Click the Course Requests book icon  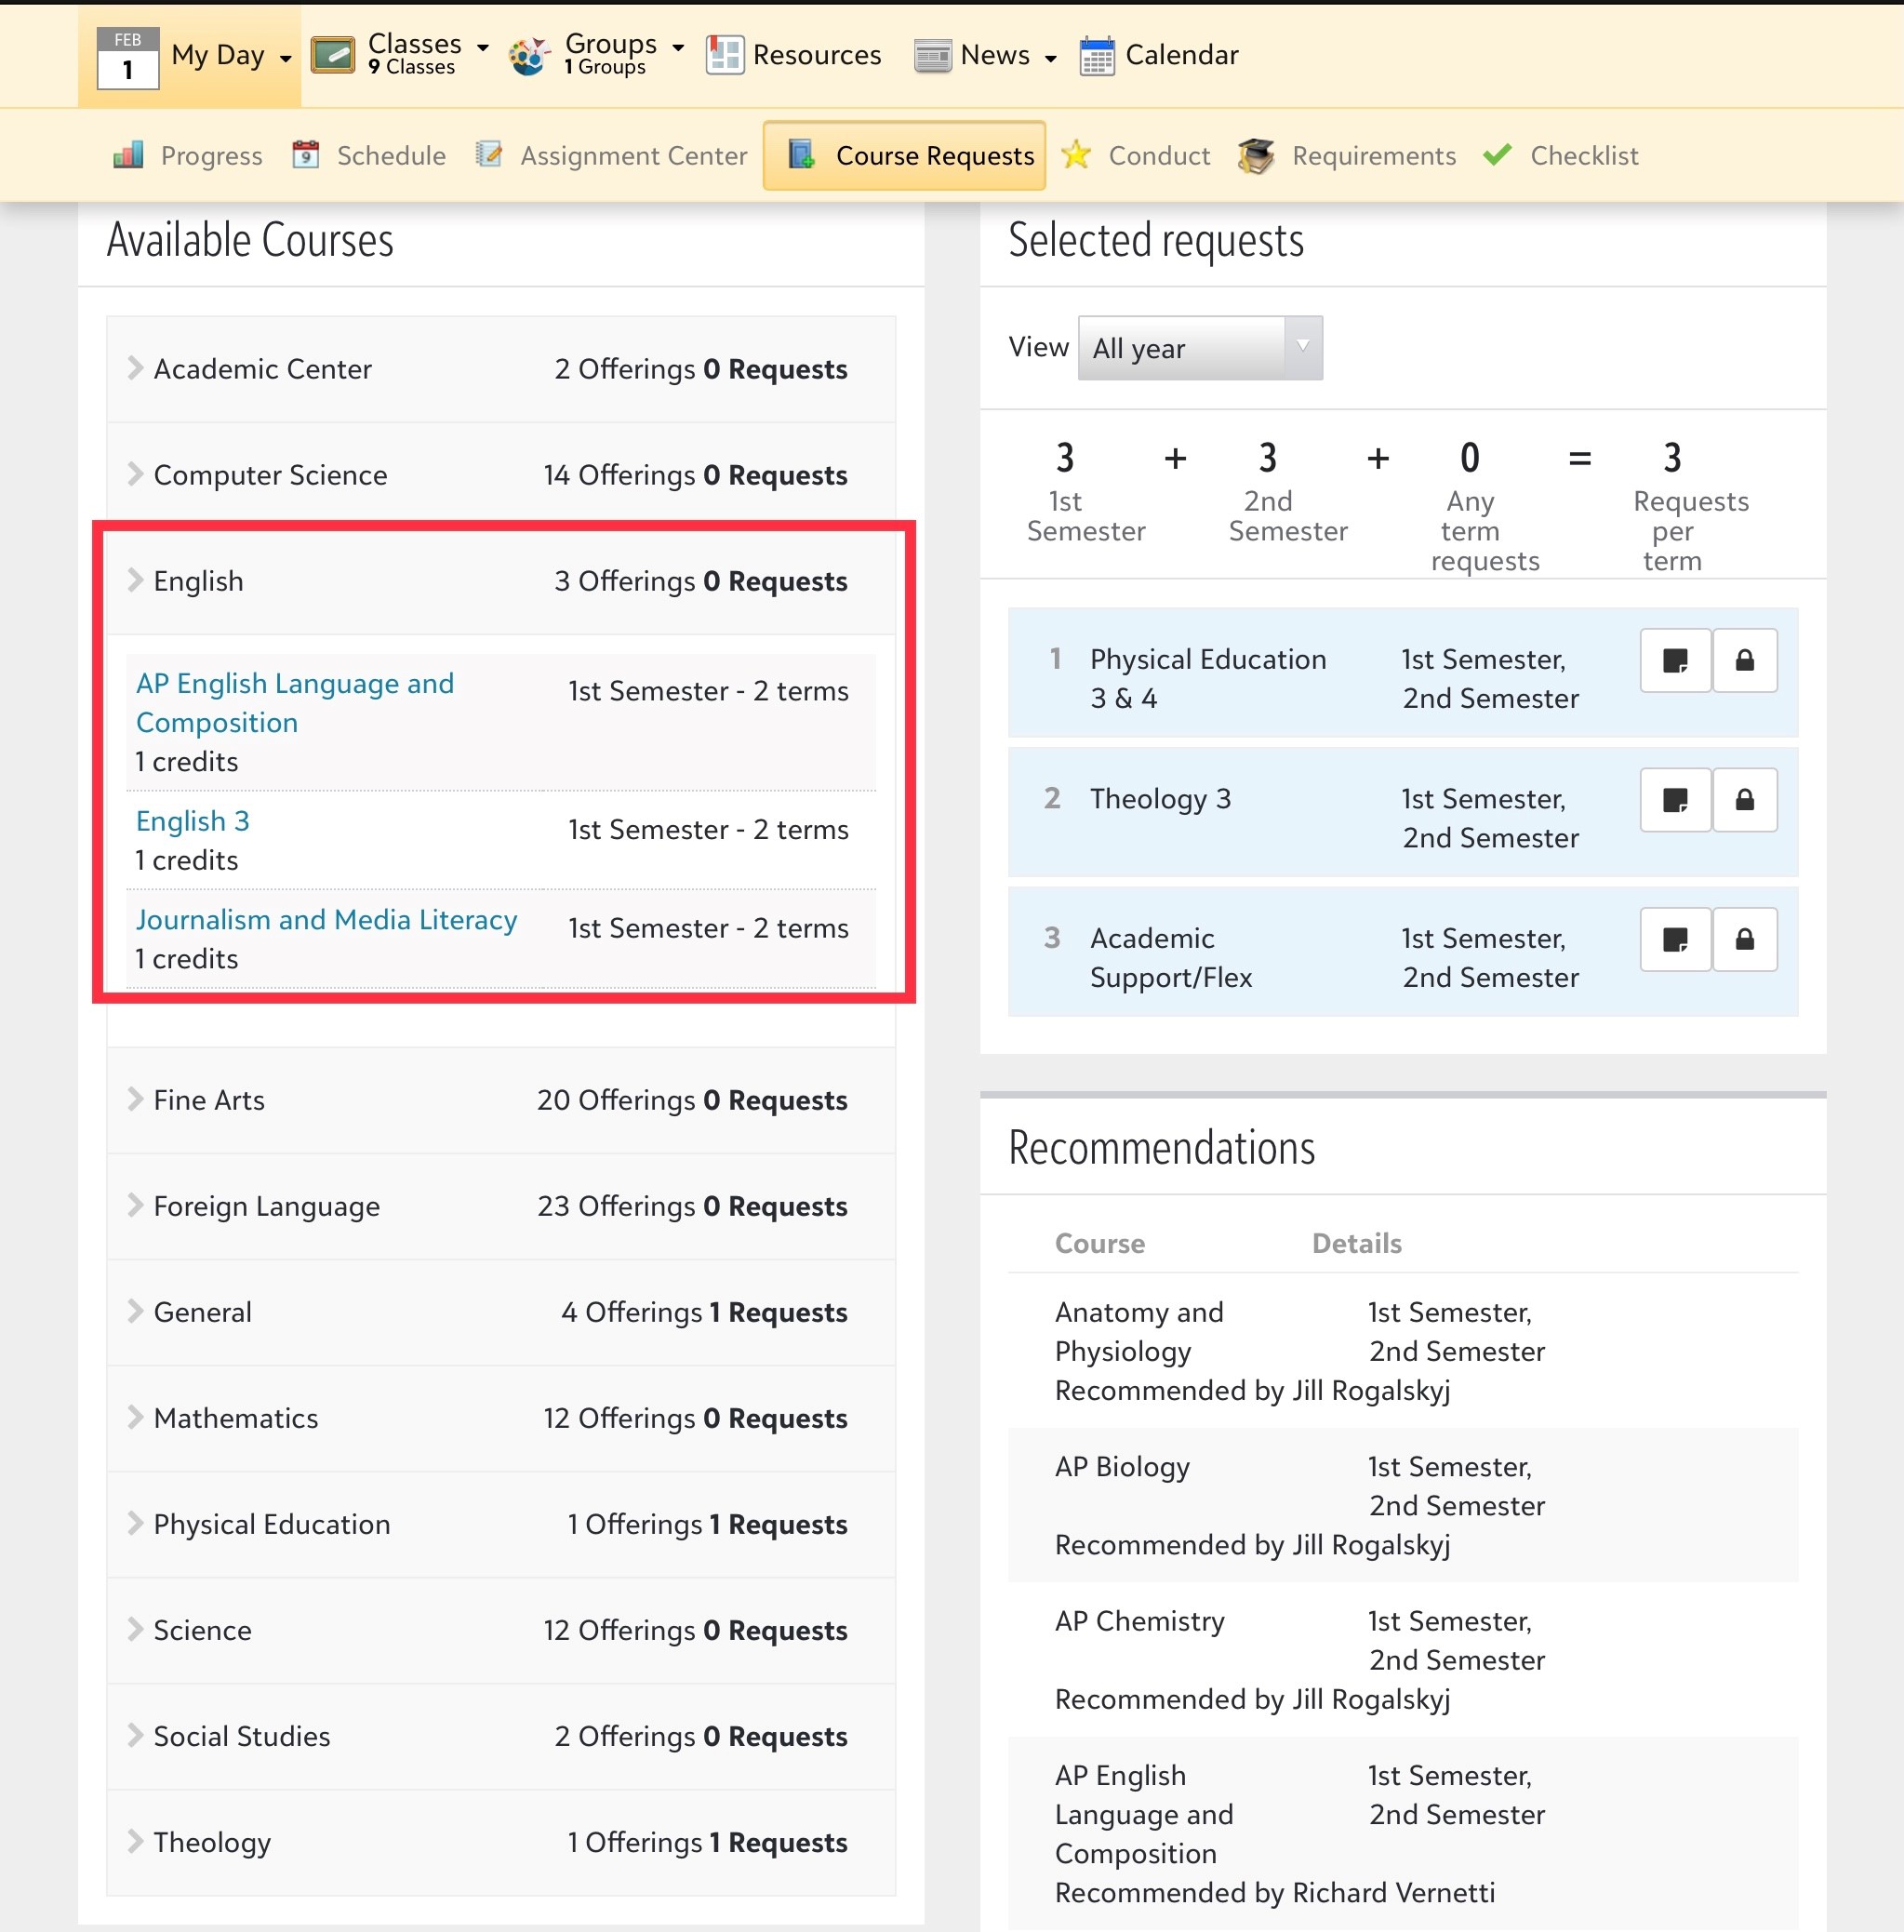[801, 155]
